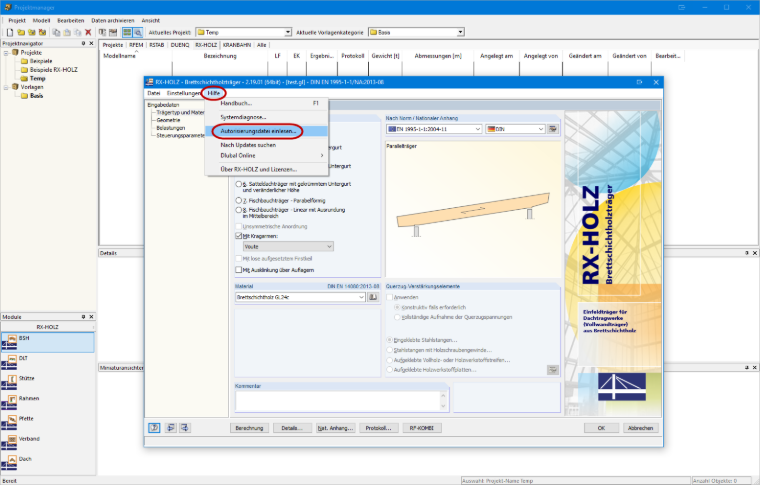Open the Dach module
This screenshot has height=485, width=760.
click(10, 463)
